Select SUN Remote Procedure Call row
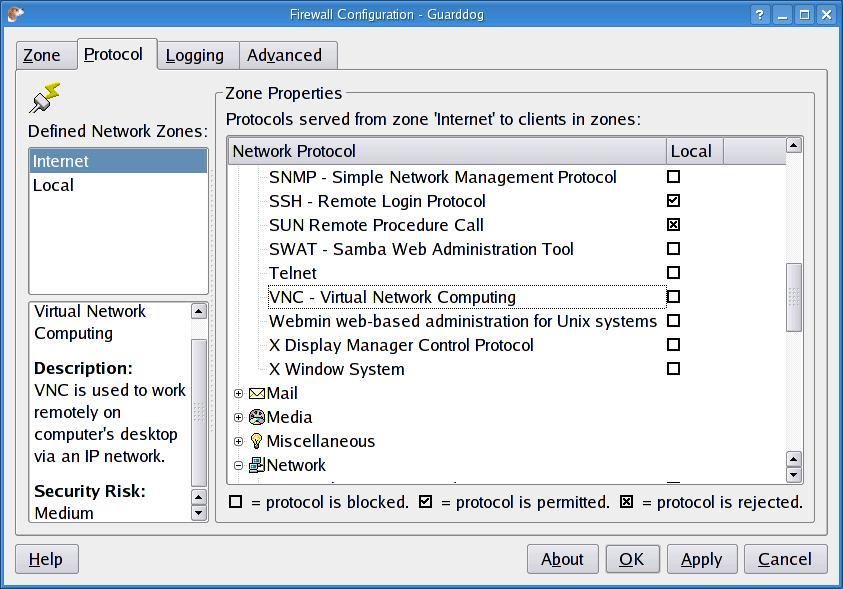 pyautogui.click(x=376, y=225)
